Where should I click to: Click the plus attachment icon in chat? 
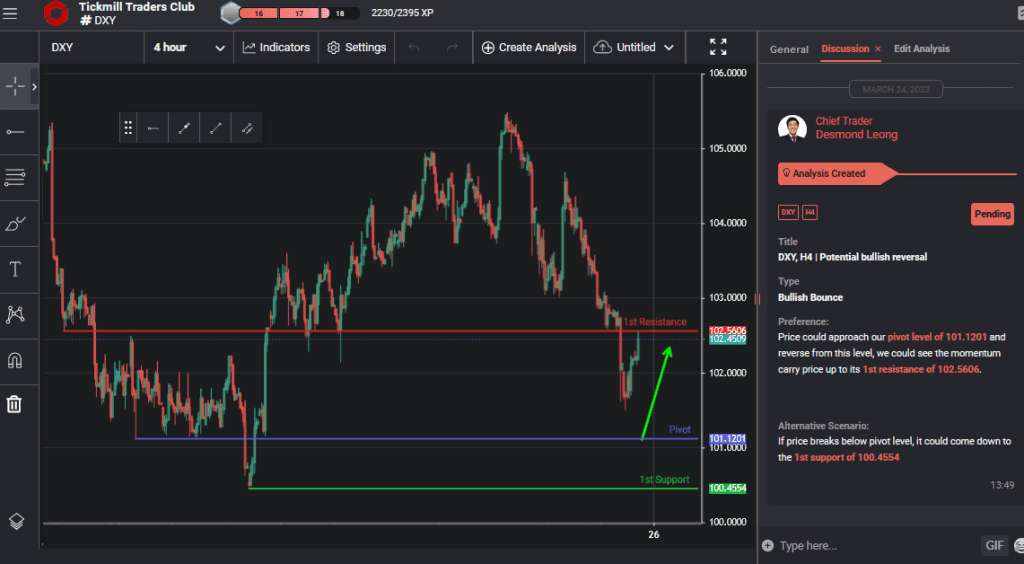click(x=767, y=546)
